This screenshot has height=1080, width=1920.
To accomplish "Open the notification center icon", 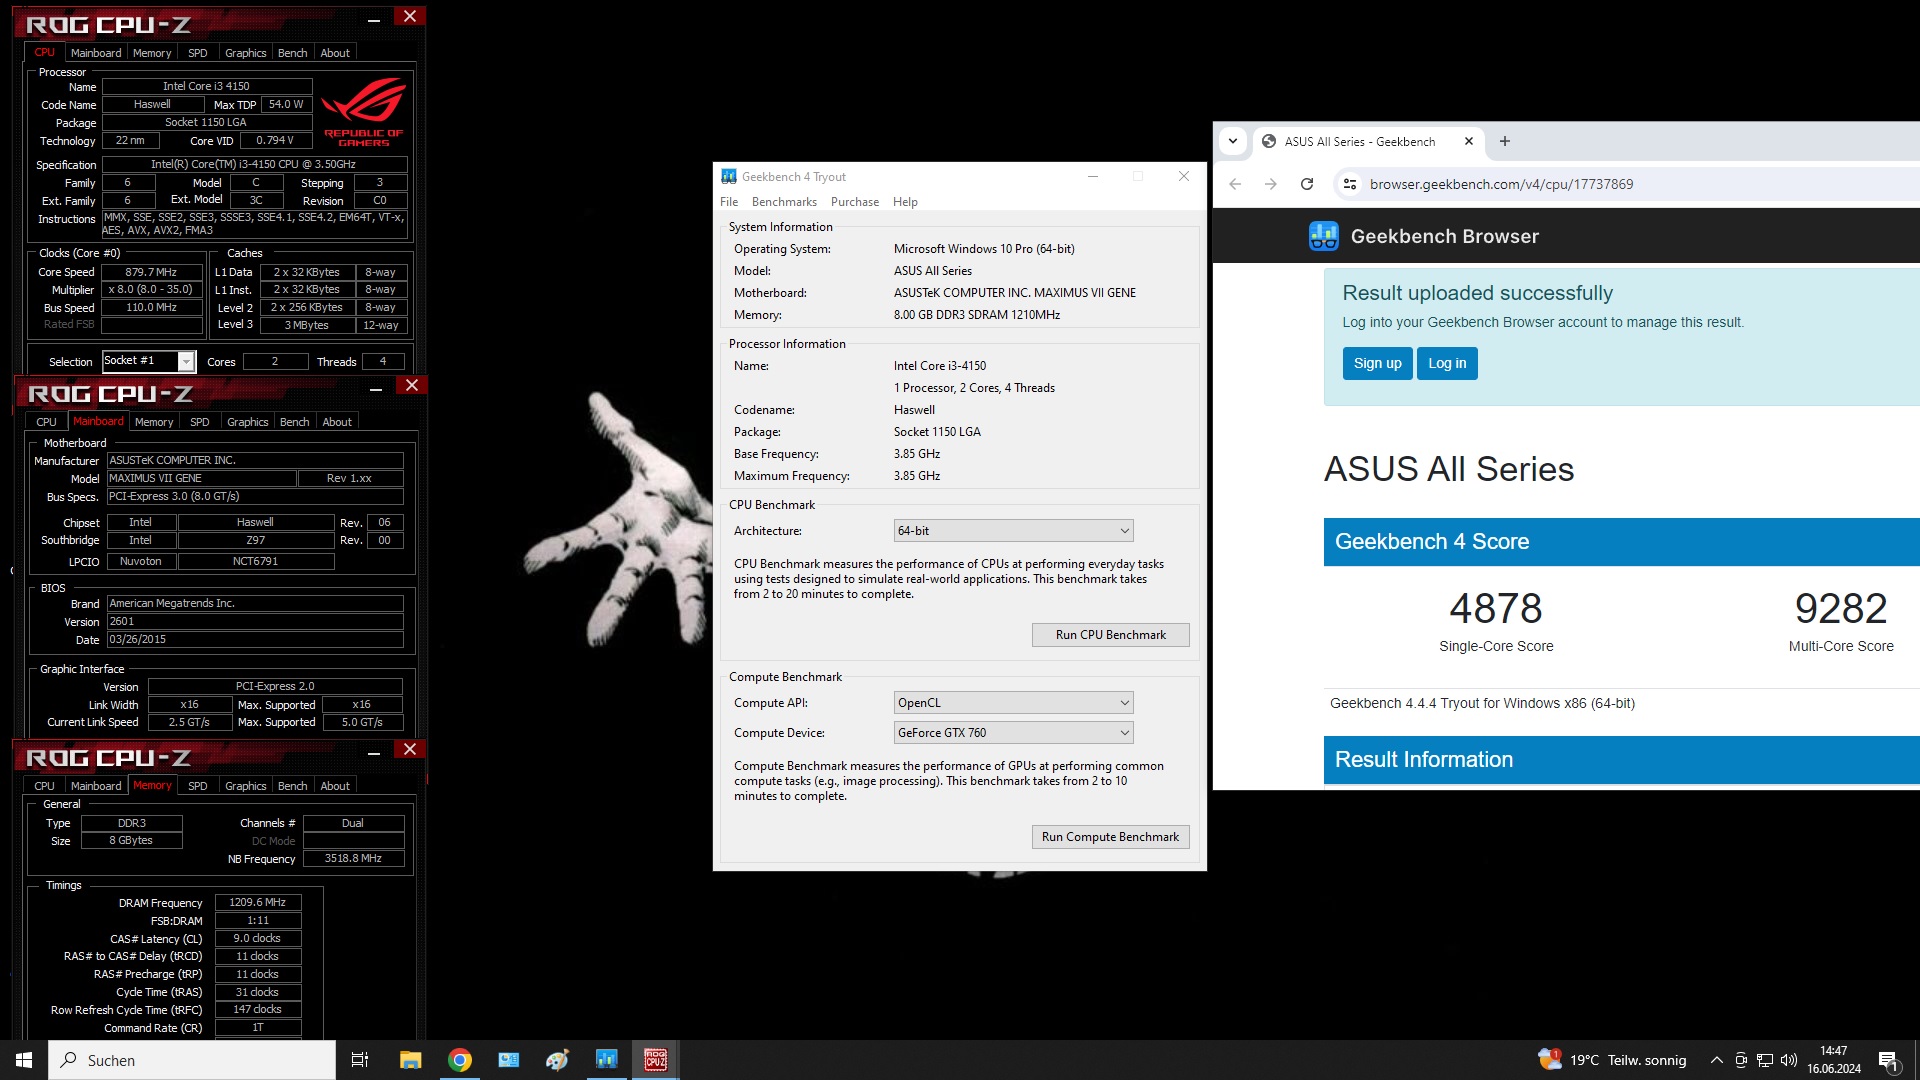I will pos(1889,1061).
